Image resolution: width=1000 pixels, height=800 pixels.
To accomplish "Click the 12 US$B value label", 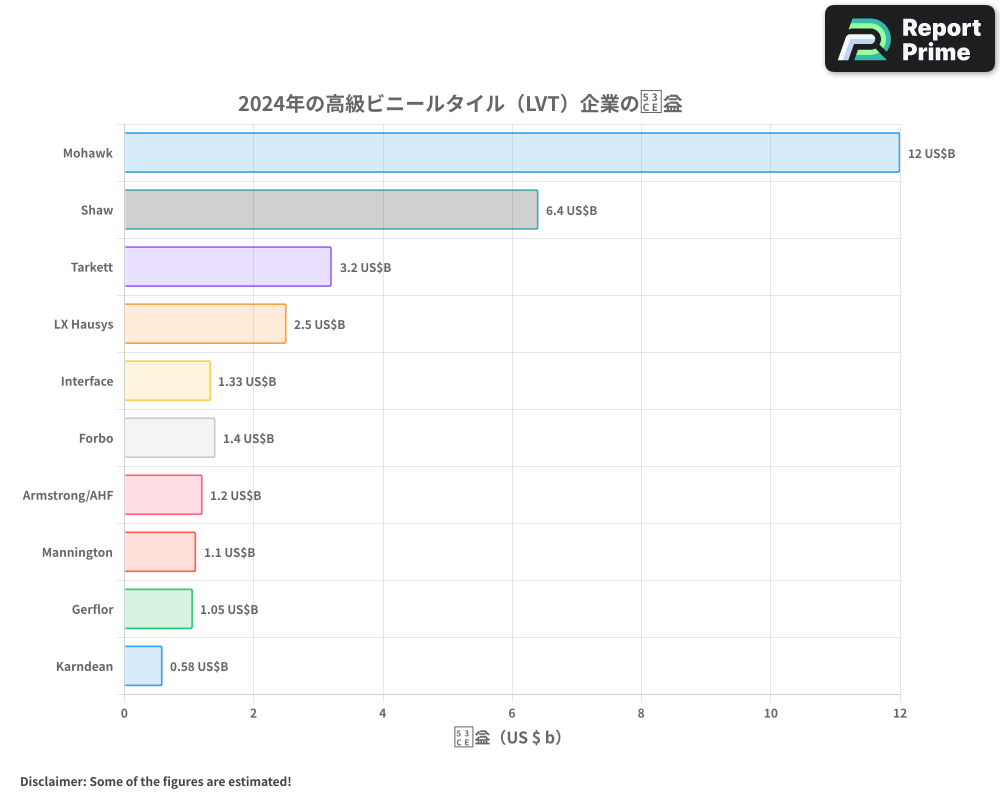I will [931, 154].
